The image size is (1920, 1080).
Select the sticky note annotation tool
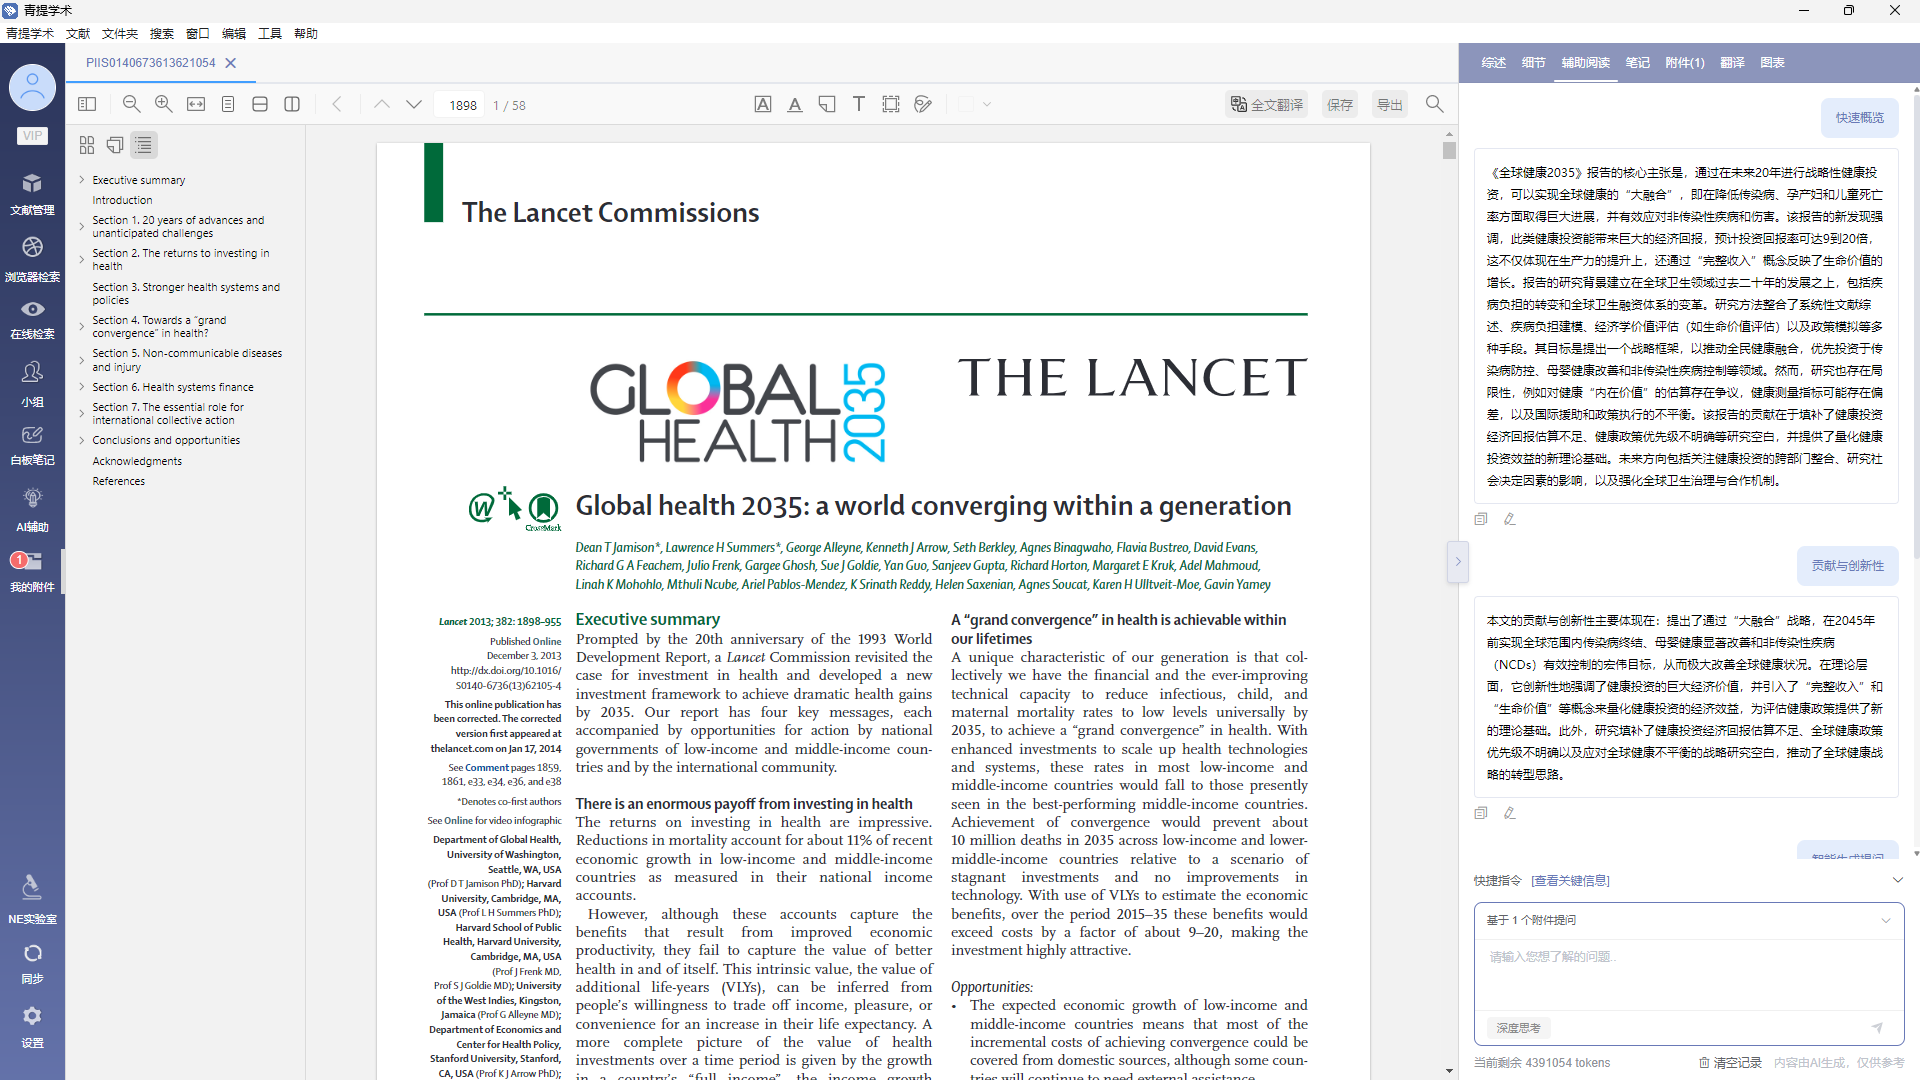(x=827, y=104)
